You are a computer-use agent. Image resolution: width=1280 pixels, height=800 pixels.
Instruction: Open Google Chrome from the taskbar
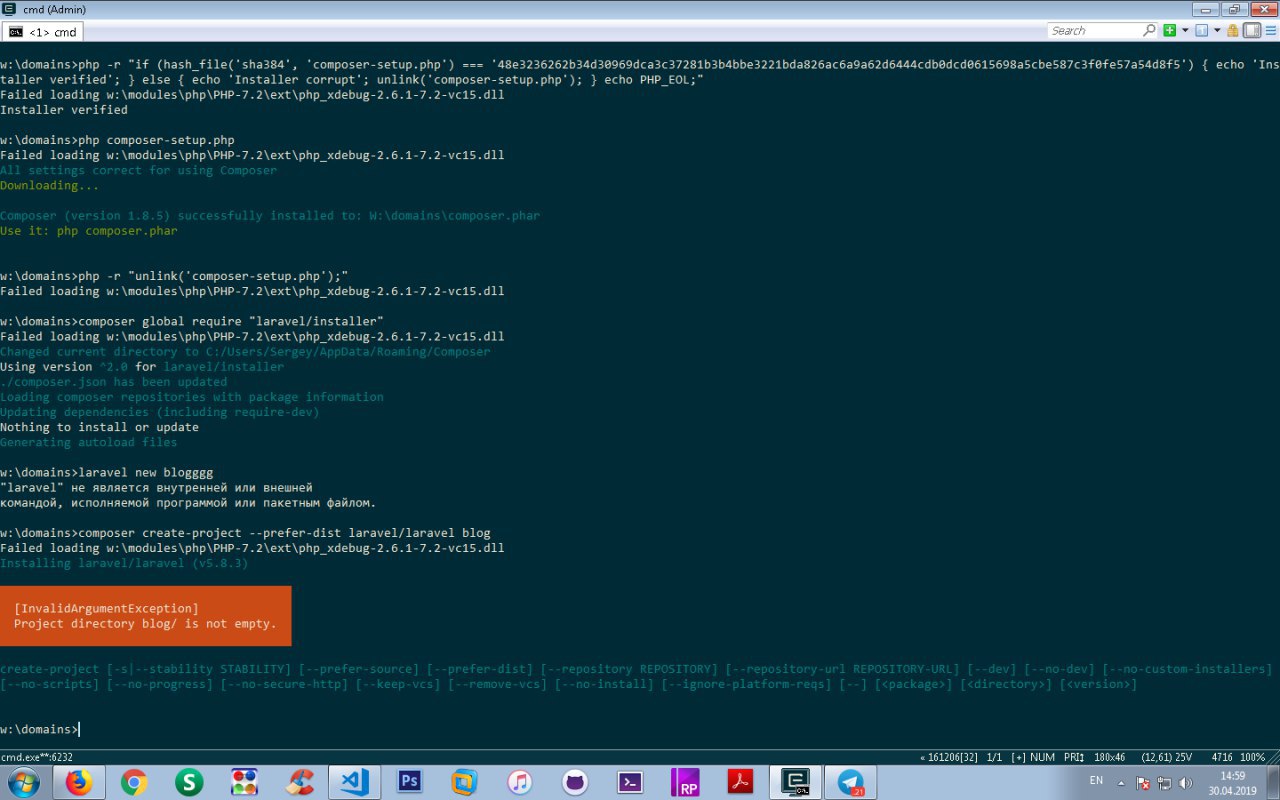(134, 782)
